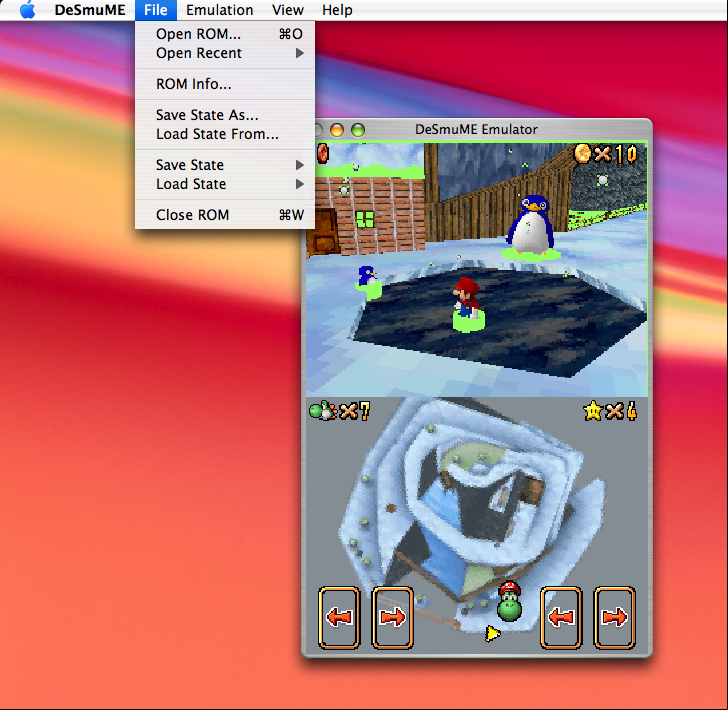Choose Load State From... entry

[225, 134]
